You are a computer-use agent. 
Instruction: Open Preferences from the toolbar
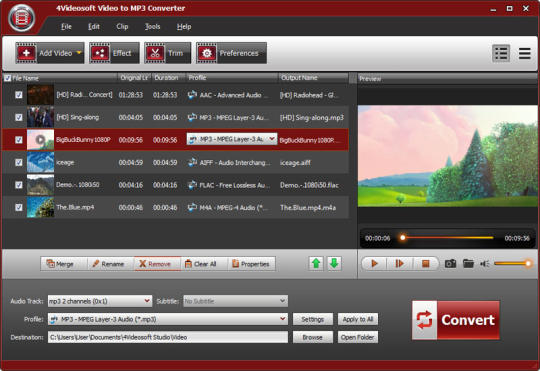point(231,53)
